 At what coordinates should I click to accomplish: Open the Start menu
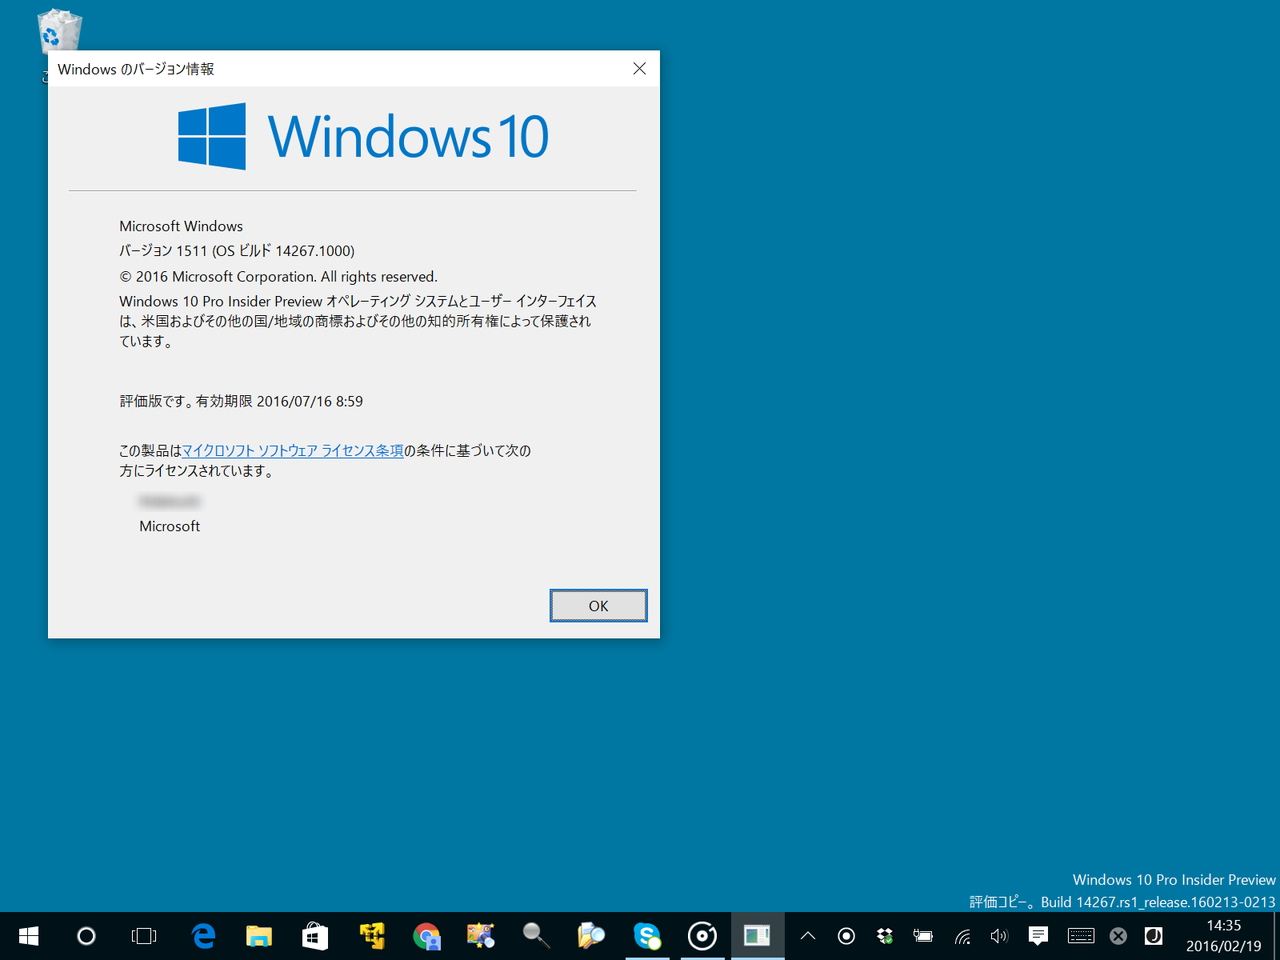(x=28, y=936)
